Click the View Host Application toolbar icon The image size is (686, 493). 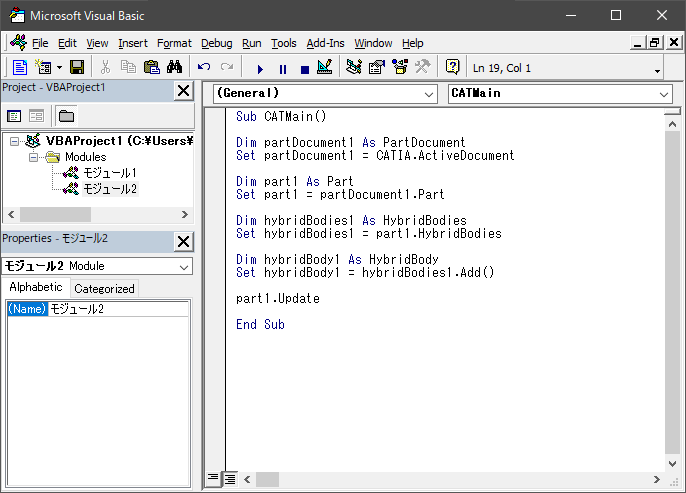point(20,67)
